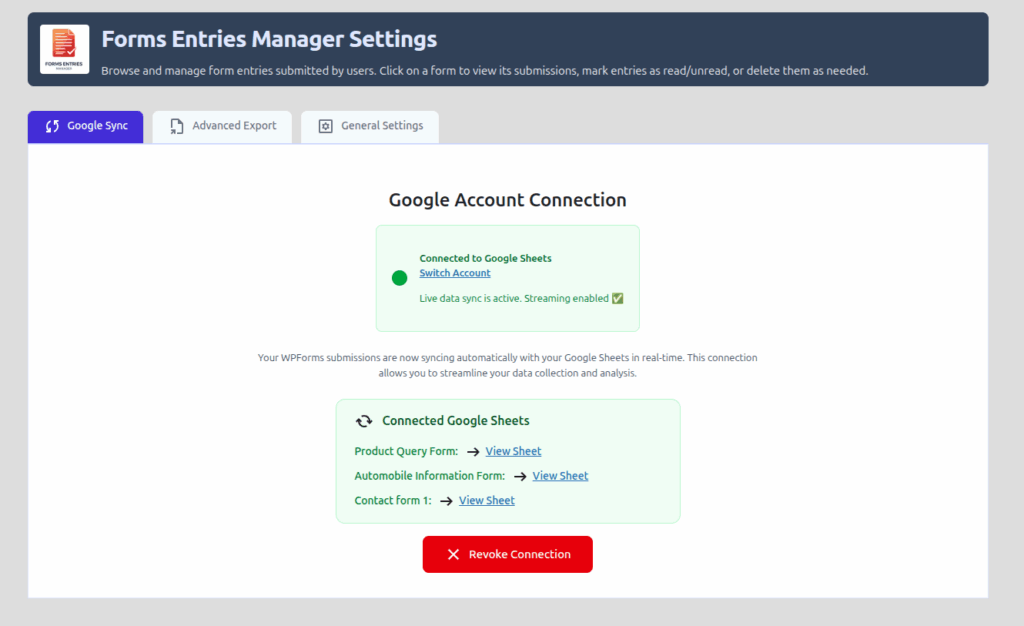
Task: Click the refresh arrows beside Connected Google Sheets
Action: click(x=363, y=421)
